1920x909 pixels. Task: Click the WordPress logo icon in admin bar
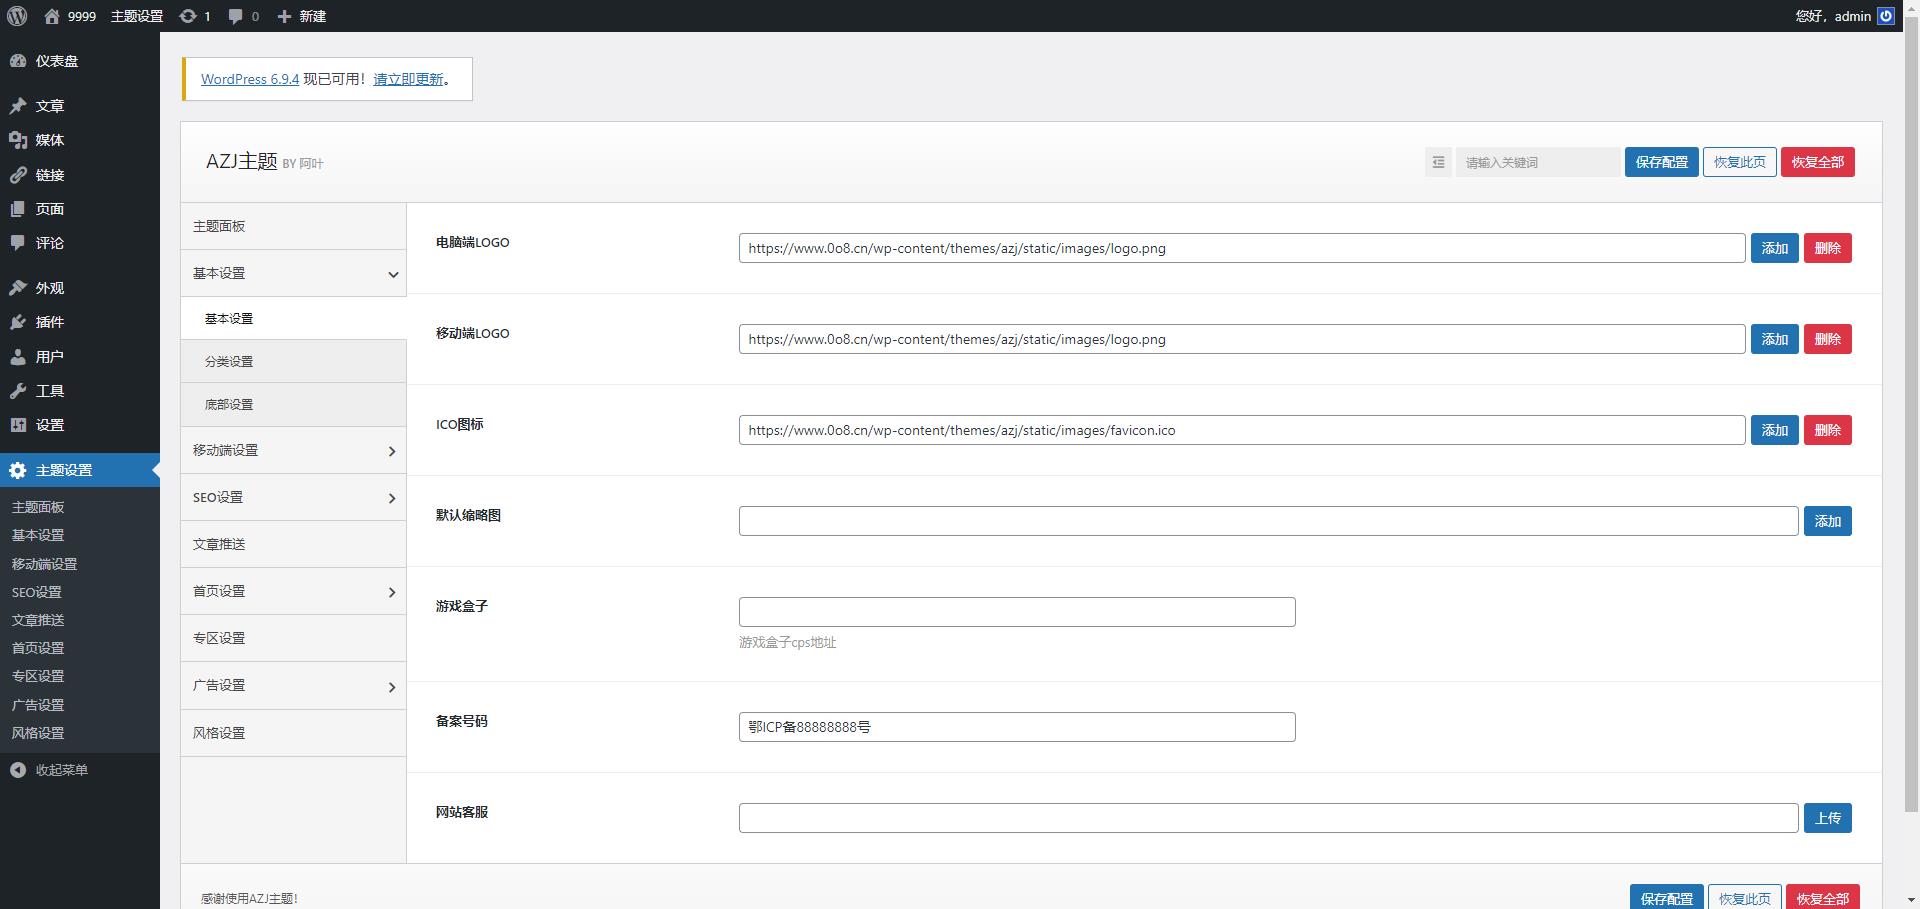(17, 16)
